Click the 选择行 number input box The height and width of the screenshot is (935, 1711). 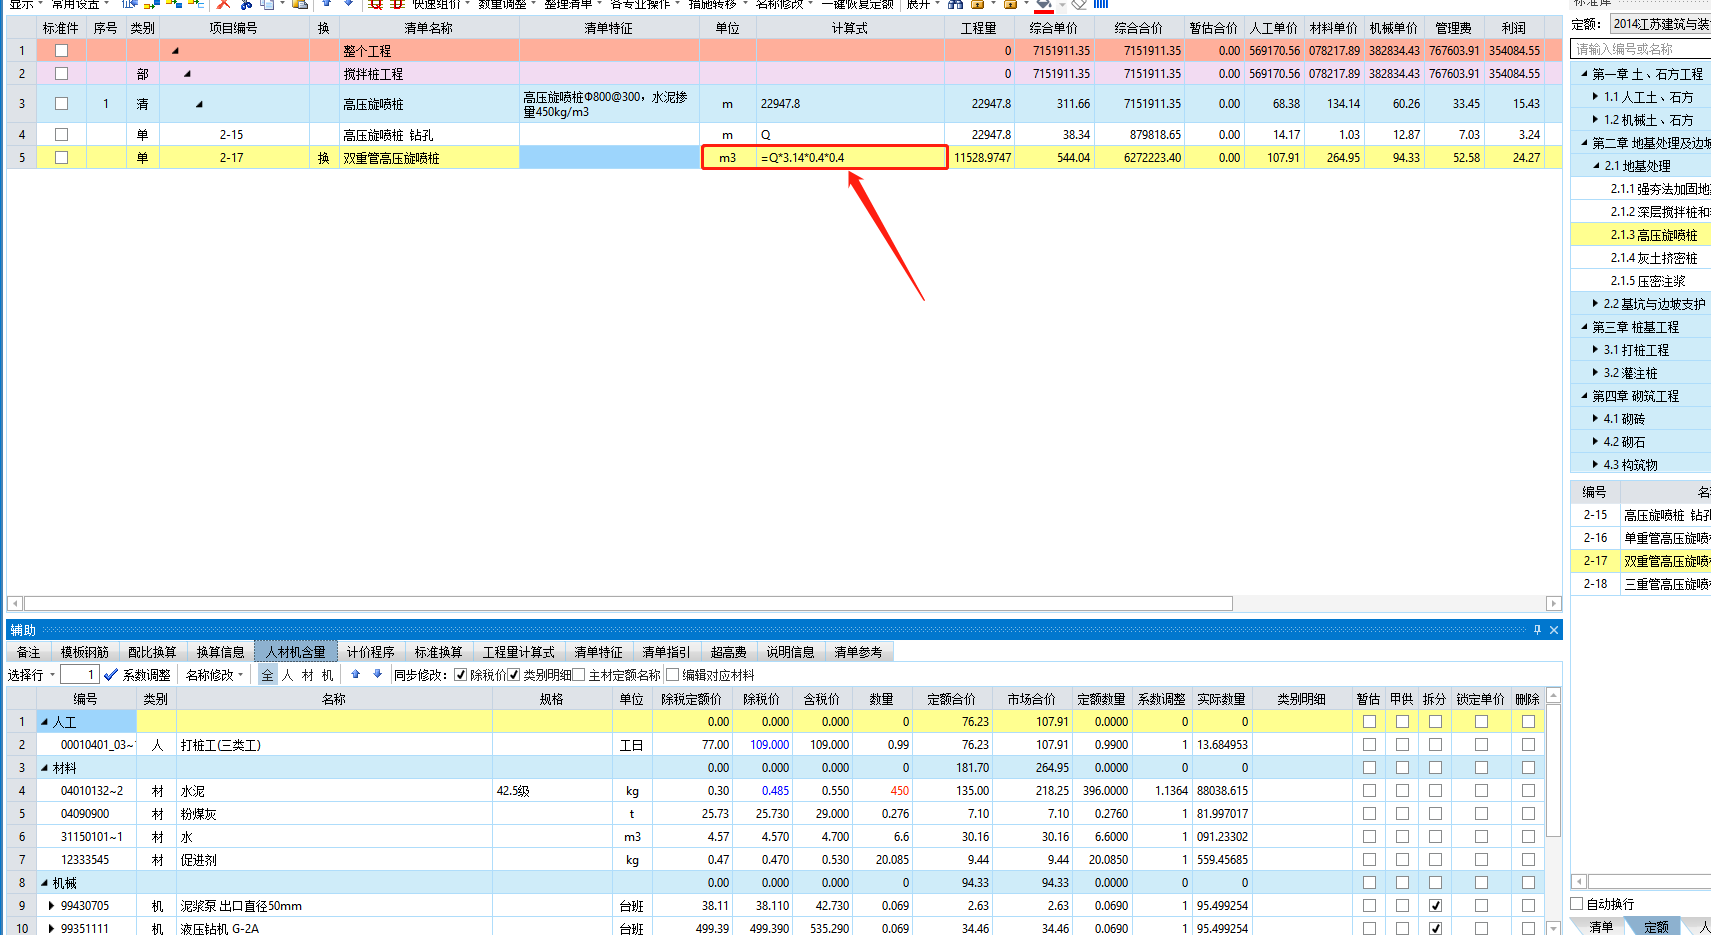[x=79, y=675]
